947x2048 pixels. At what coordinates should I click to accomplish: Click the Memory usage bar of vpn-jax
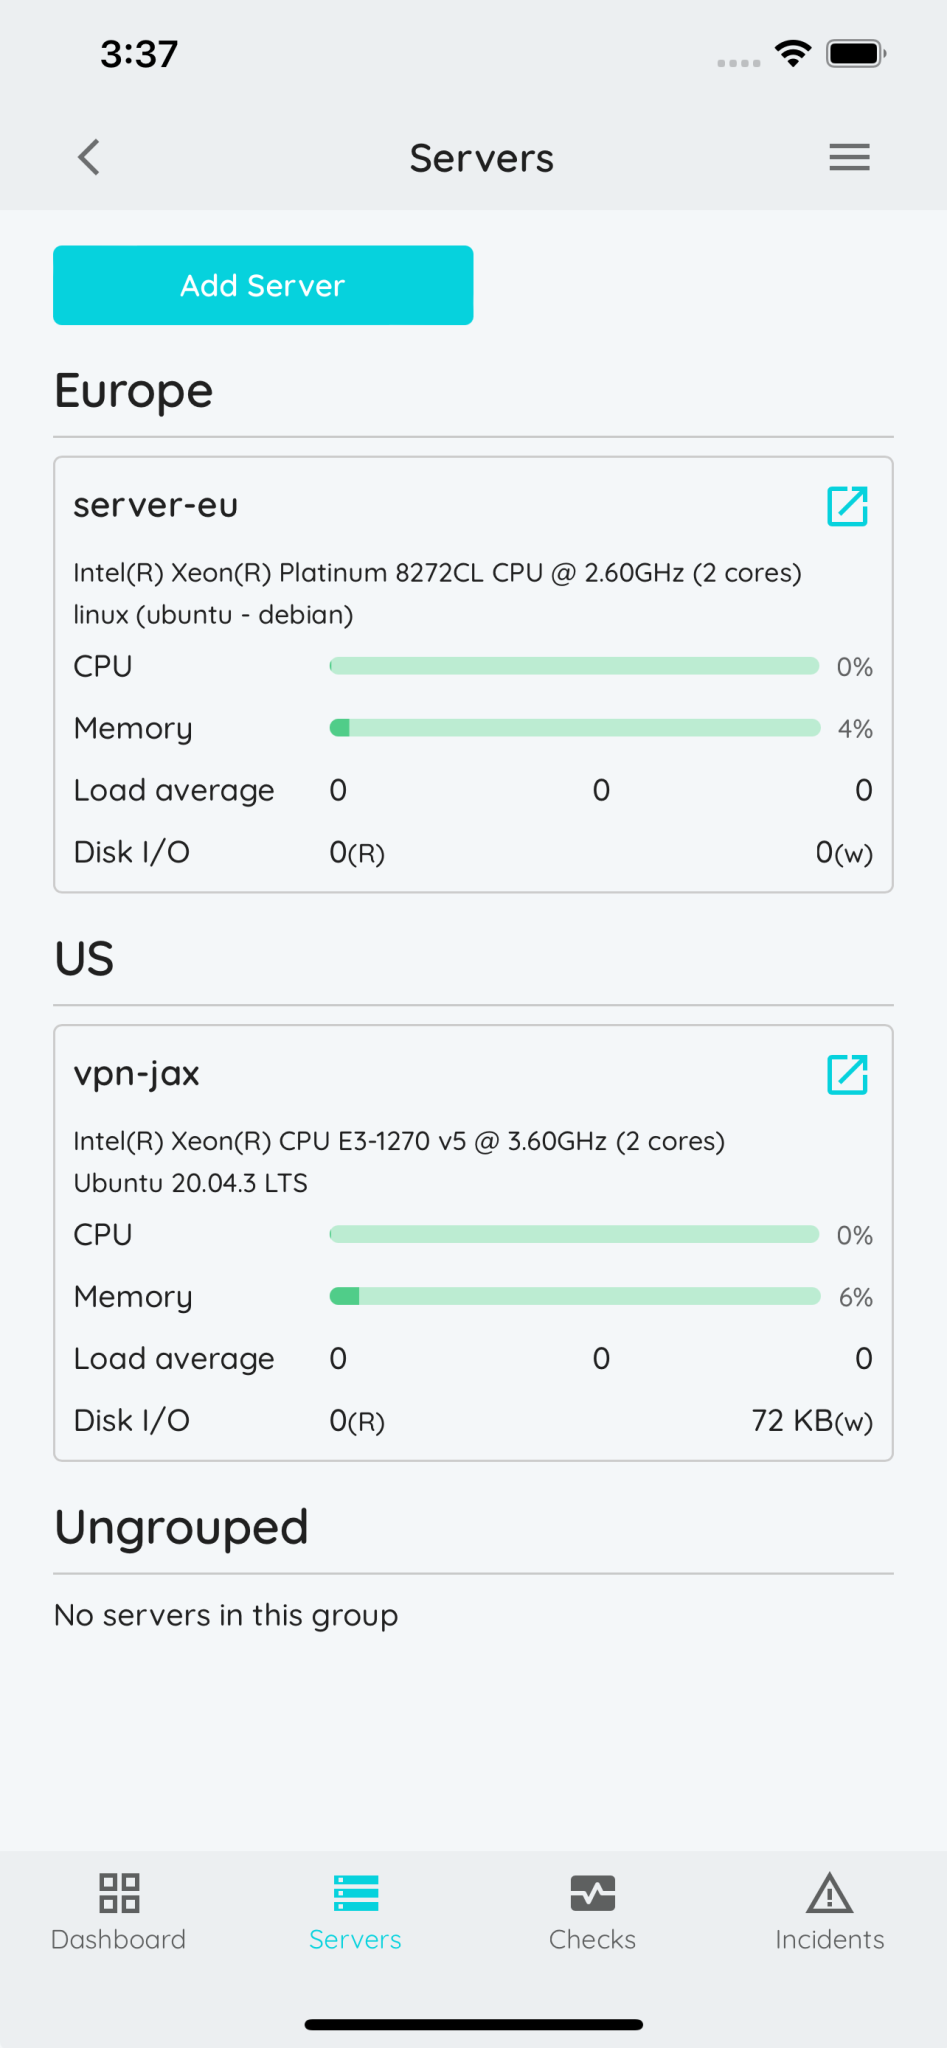[x=573, y=1295]
